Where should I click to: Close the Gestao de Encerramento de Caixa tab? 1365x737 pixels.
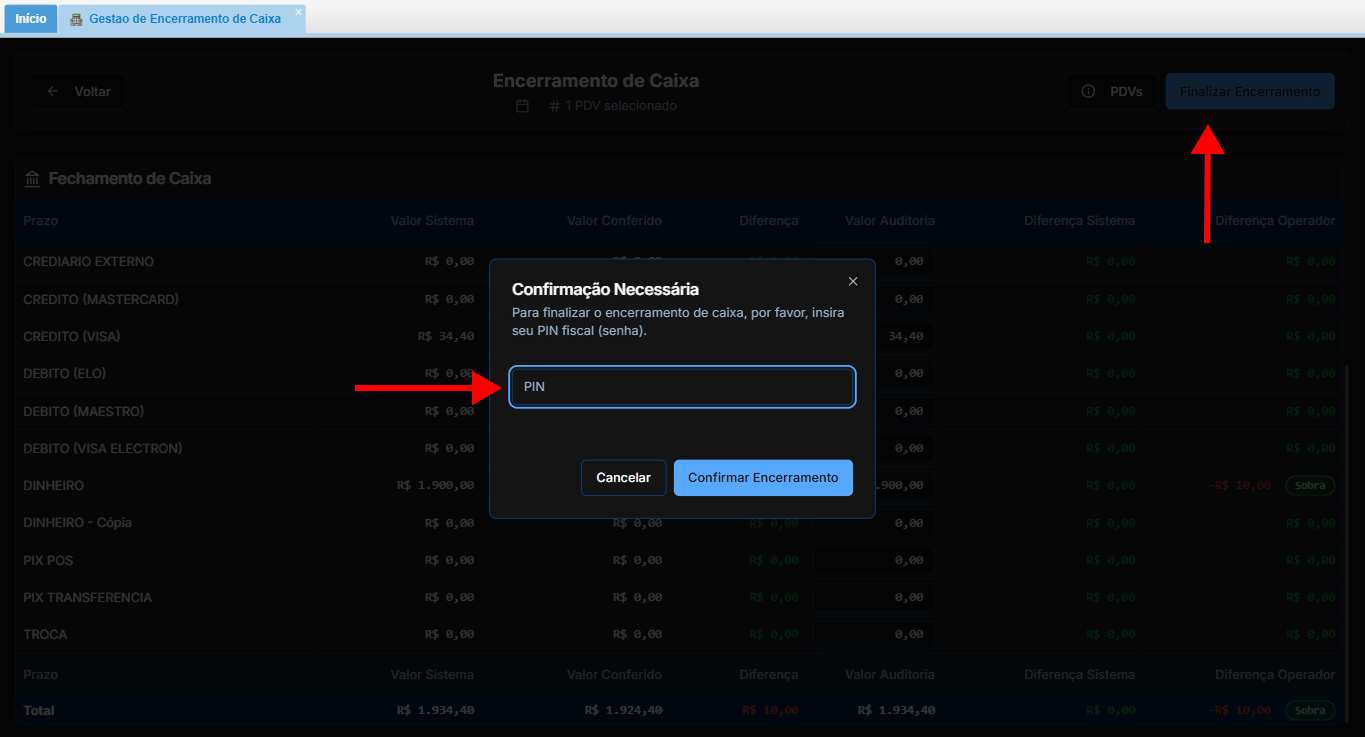298,12
